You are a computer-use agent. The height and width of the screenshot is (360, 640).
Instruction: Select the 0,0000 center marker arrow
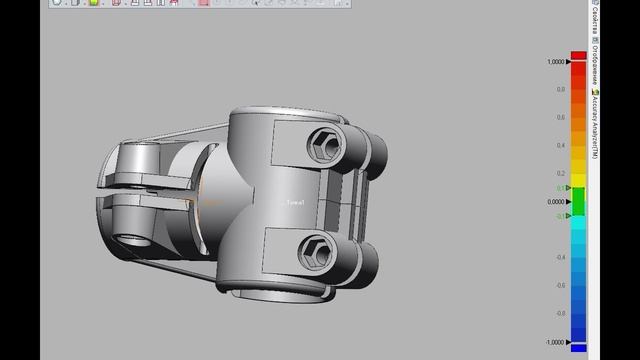point(568,202)
